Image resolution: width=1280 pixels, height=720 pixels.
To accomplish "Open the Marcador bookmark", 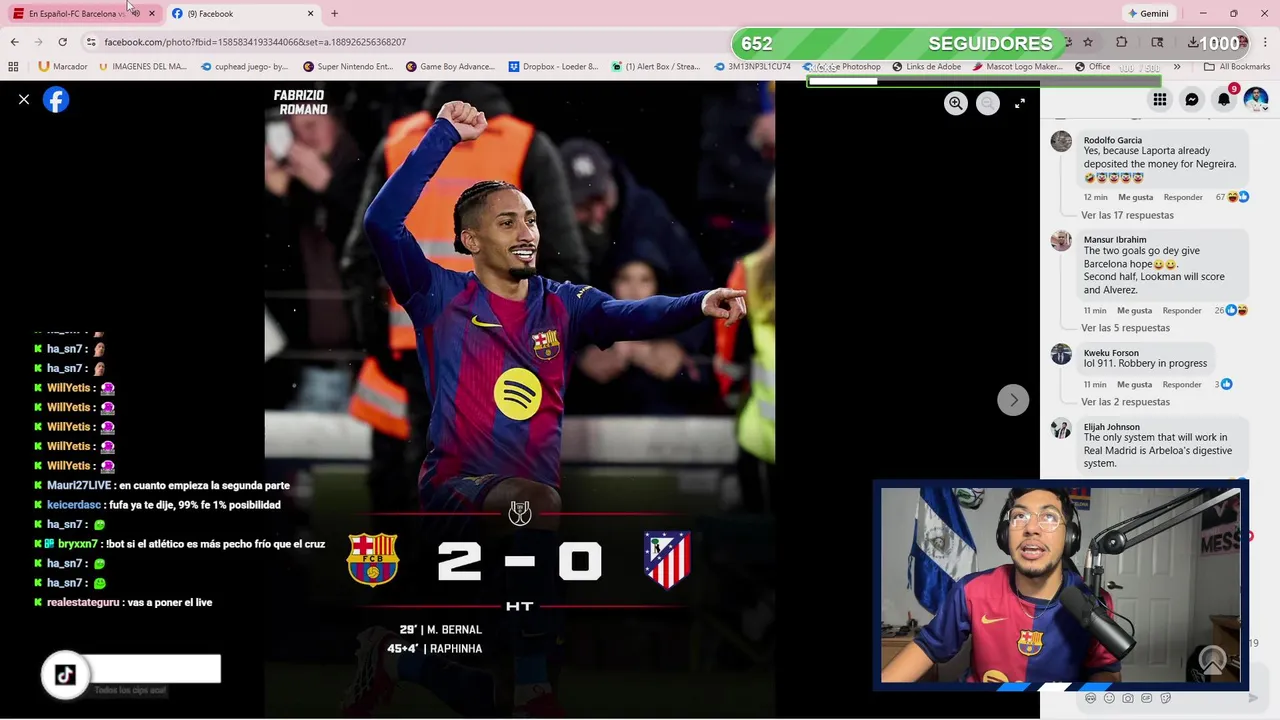I will (62, 67).
